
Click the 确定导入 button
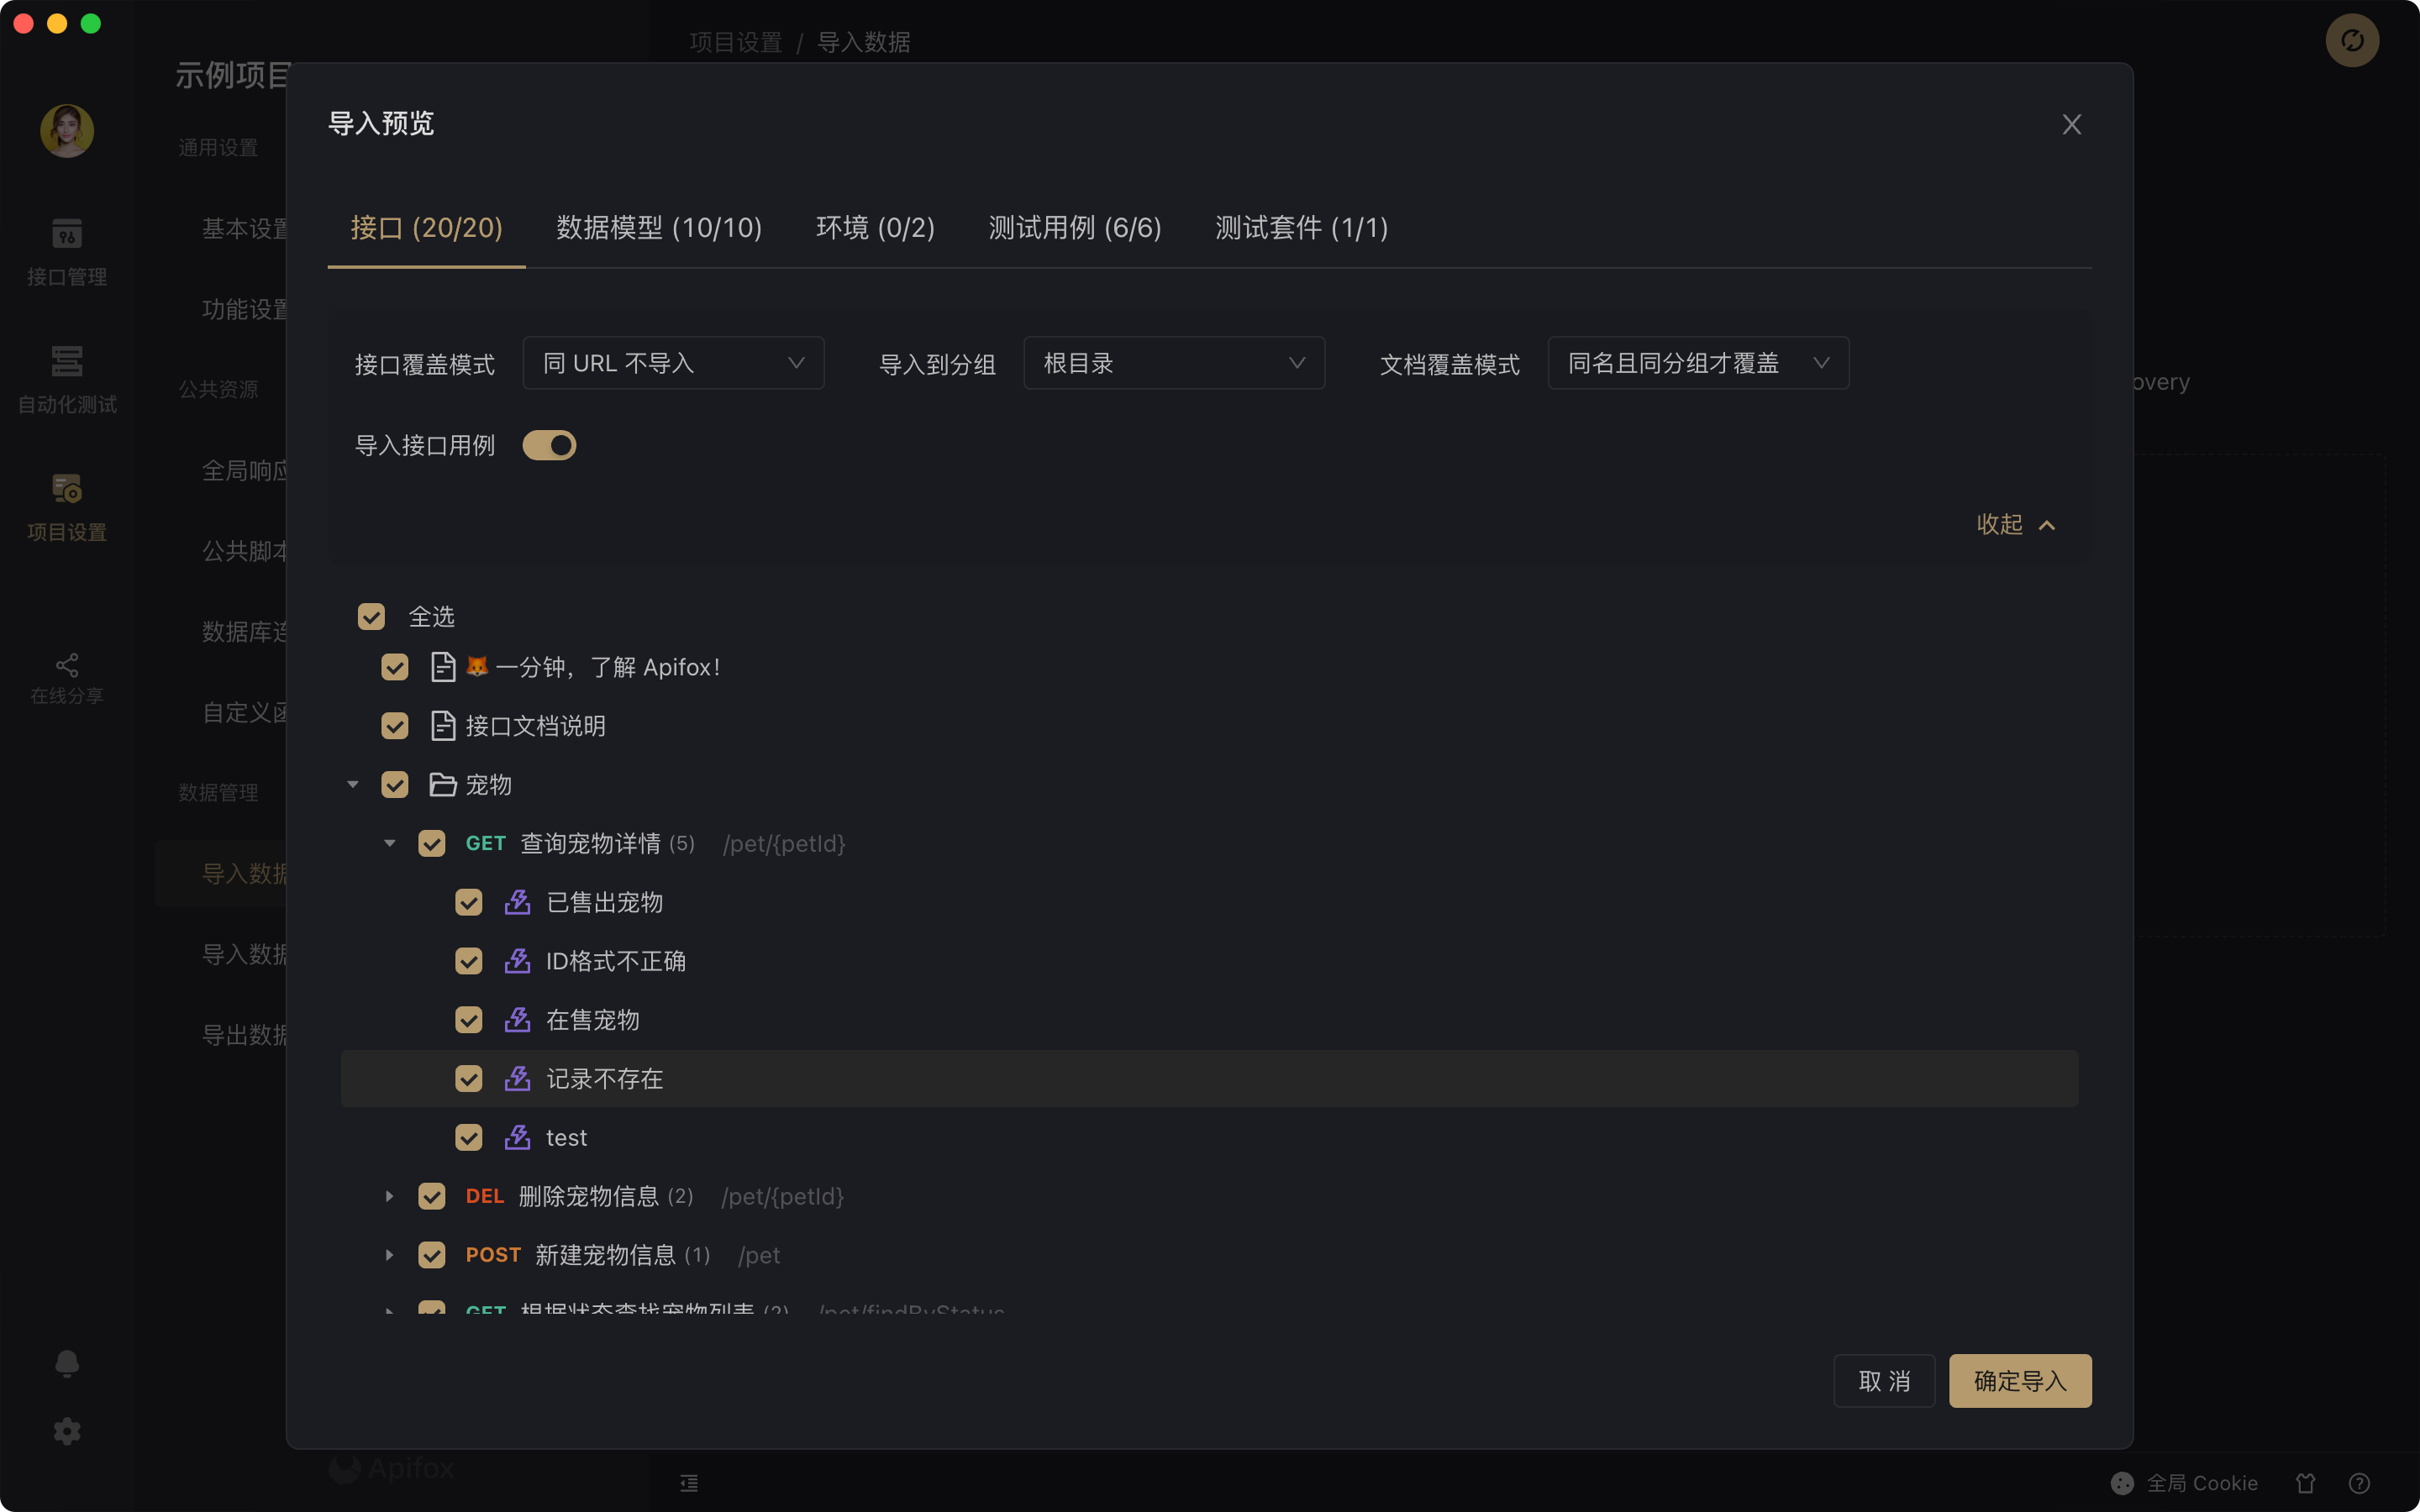point(2019,1381)
